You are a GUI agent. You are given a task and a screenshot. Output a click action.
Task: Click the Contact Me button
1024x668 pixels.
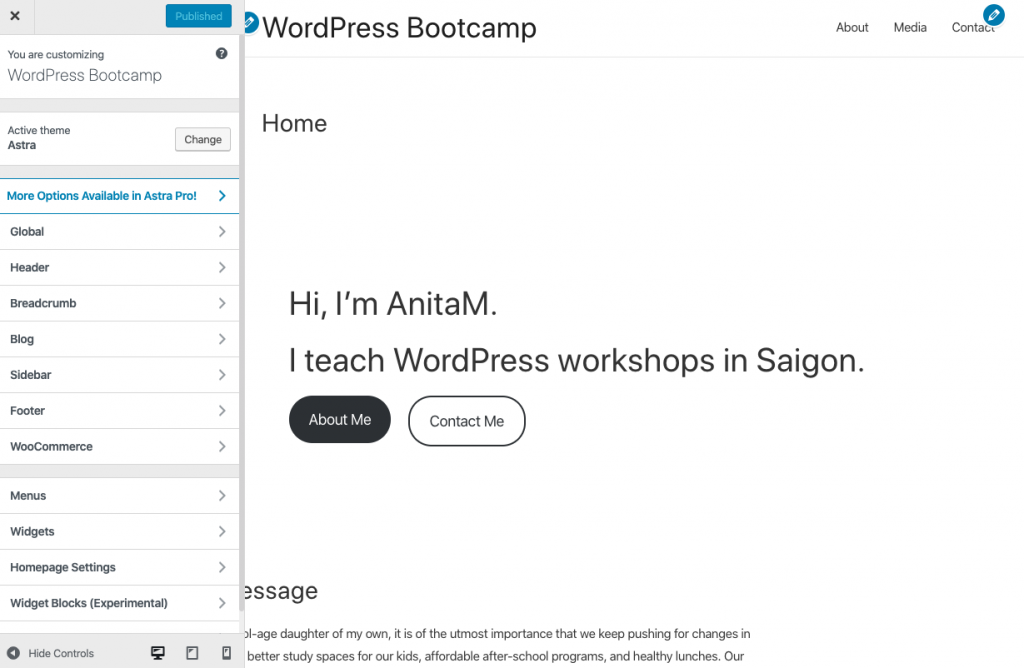pos(466,421)
